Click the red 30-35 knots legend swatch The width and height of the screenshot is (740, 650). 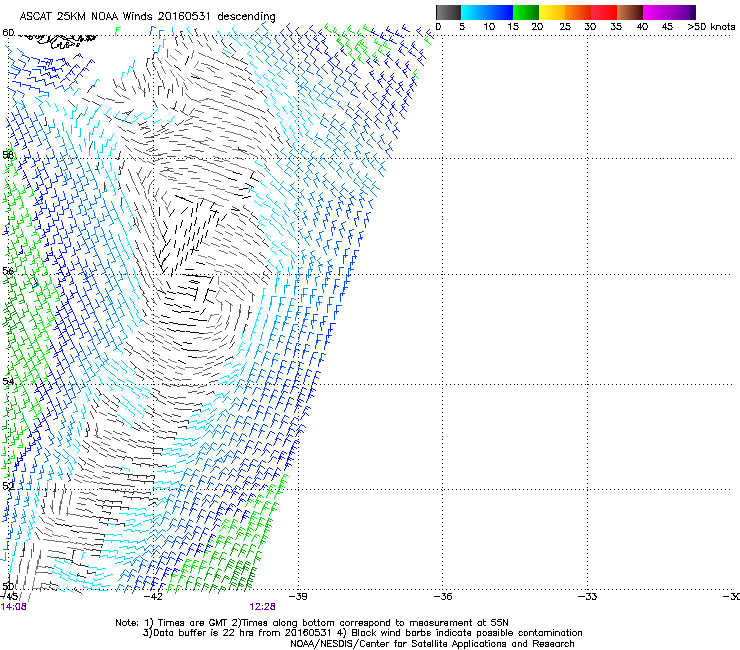(604, 12)
